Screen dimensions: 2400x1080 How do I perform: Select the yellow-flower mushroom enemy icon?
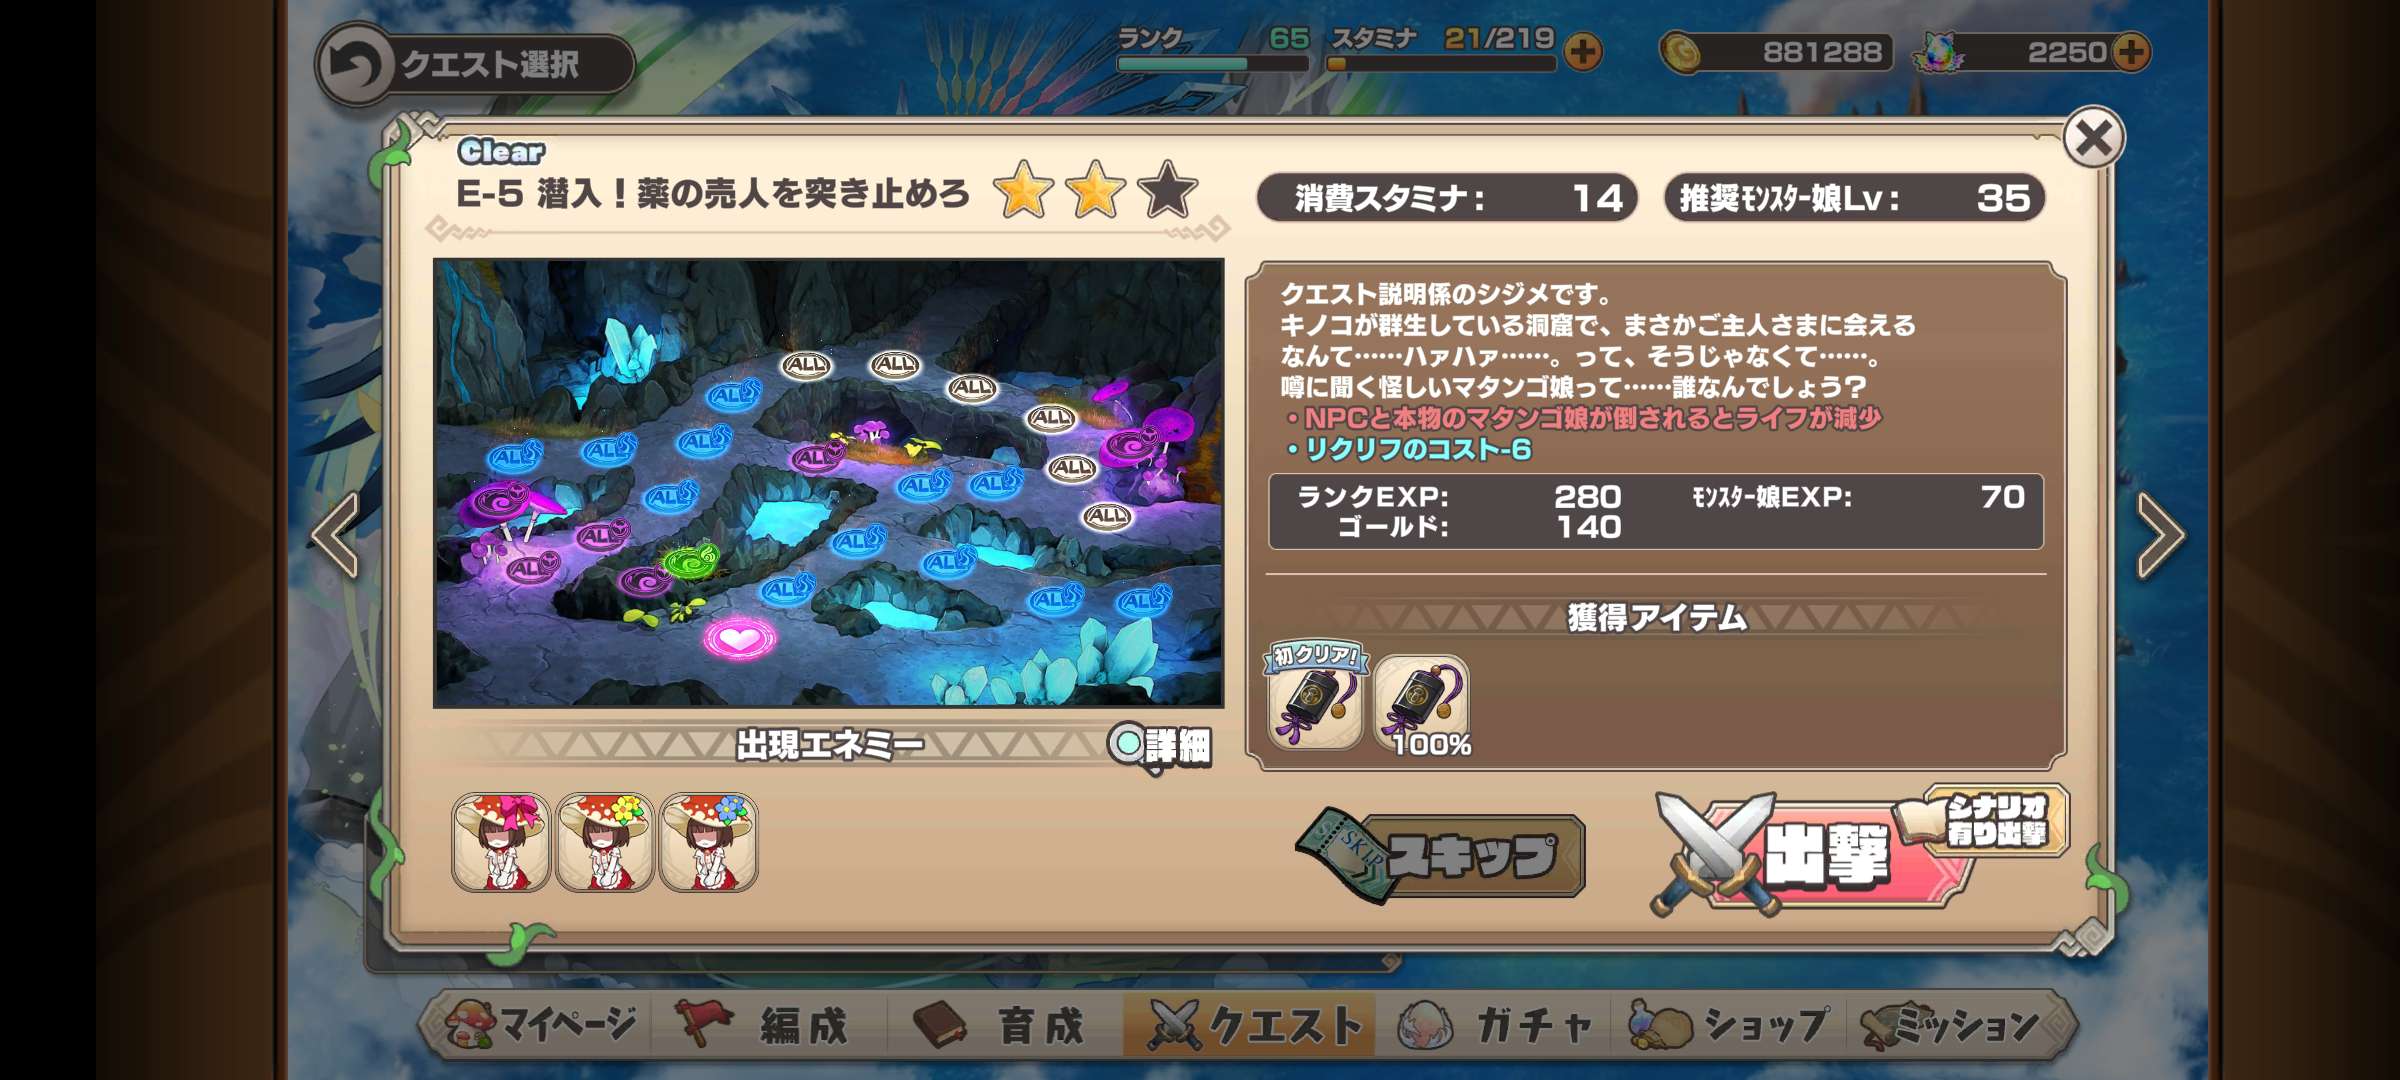pos(605,843)
